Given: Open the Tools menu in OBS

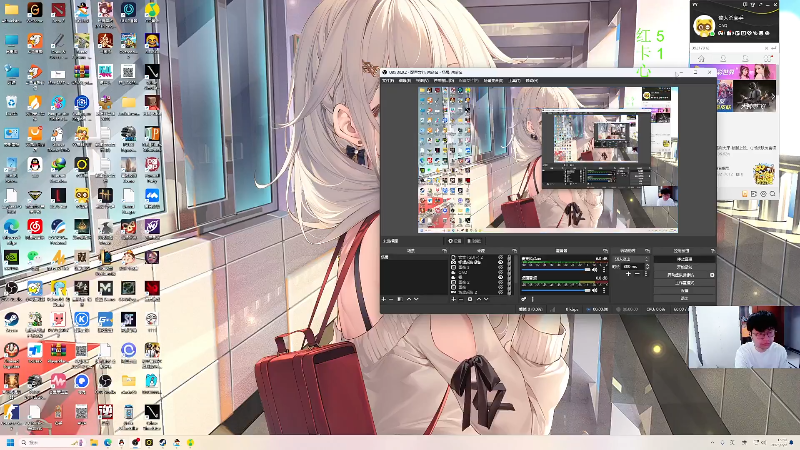Looking at the screenshot, I should tap(515, 80).
